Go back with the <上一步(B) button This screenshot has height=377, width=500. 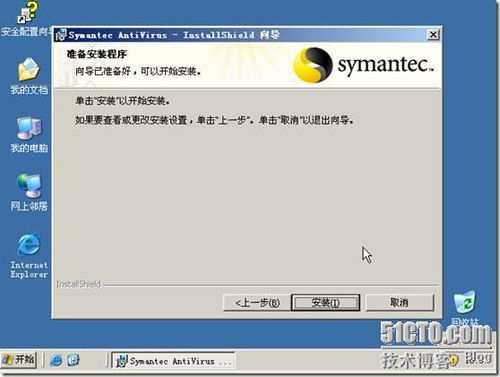point(257,303)
